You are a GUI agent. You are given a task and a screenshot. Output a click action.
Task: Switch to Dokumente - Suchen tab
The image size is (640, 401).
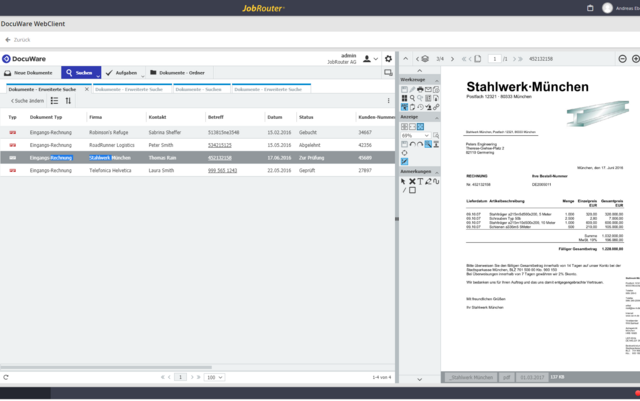202,89
